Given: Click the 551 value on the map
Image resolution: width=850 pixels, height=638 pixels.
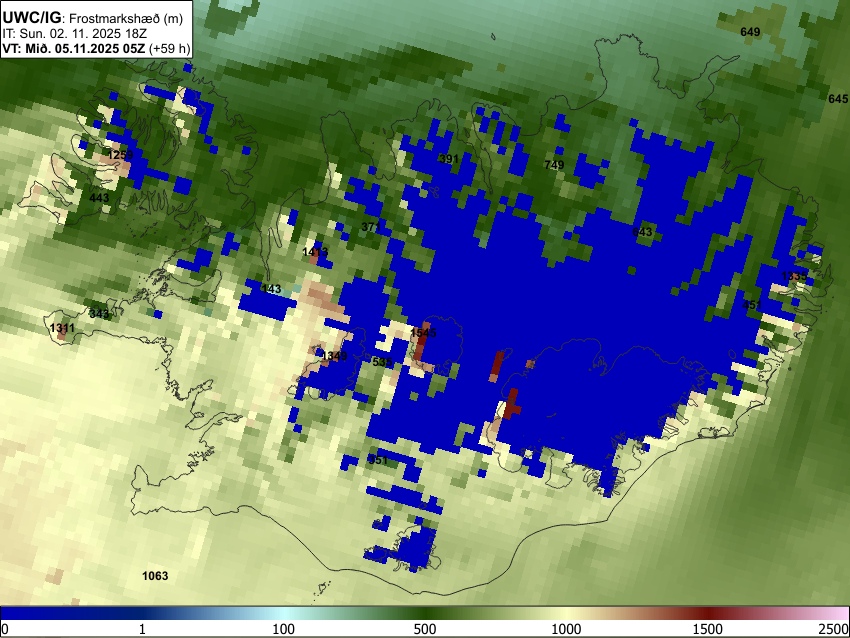Looking at the screenshot, I should pyautogui.click(x=378, y=460).
